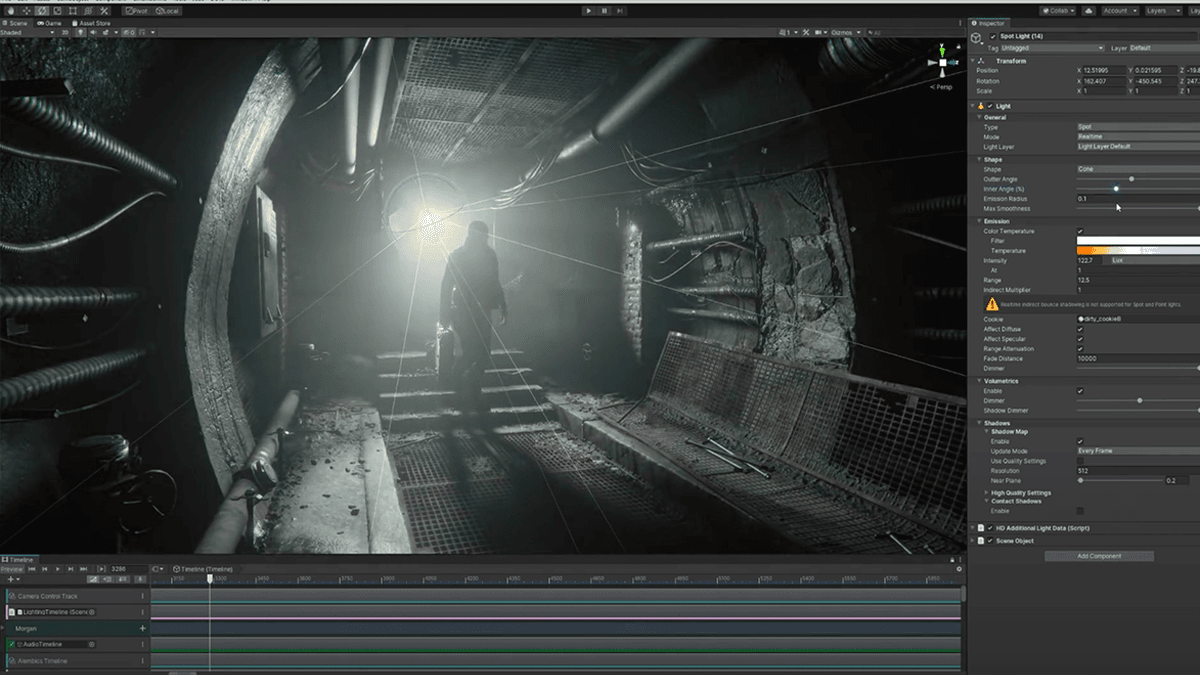1200x675 pixels.
Task: Toggle Pivot mode in the toolbar
Action: click(135, 11)
